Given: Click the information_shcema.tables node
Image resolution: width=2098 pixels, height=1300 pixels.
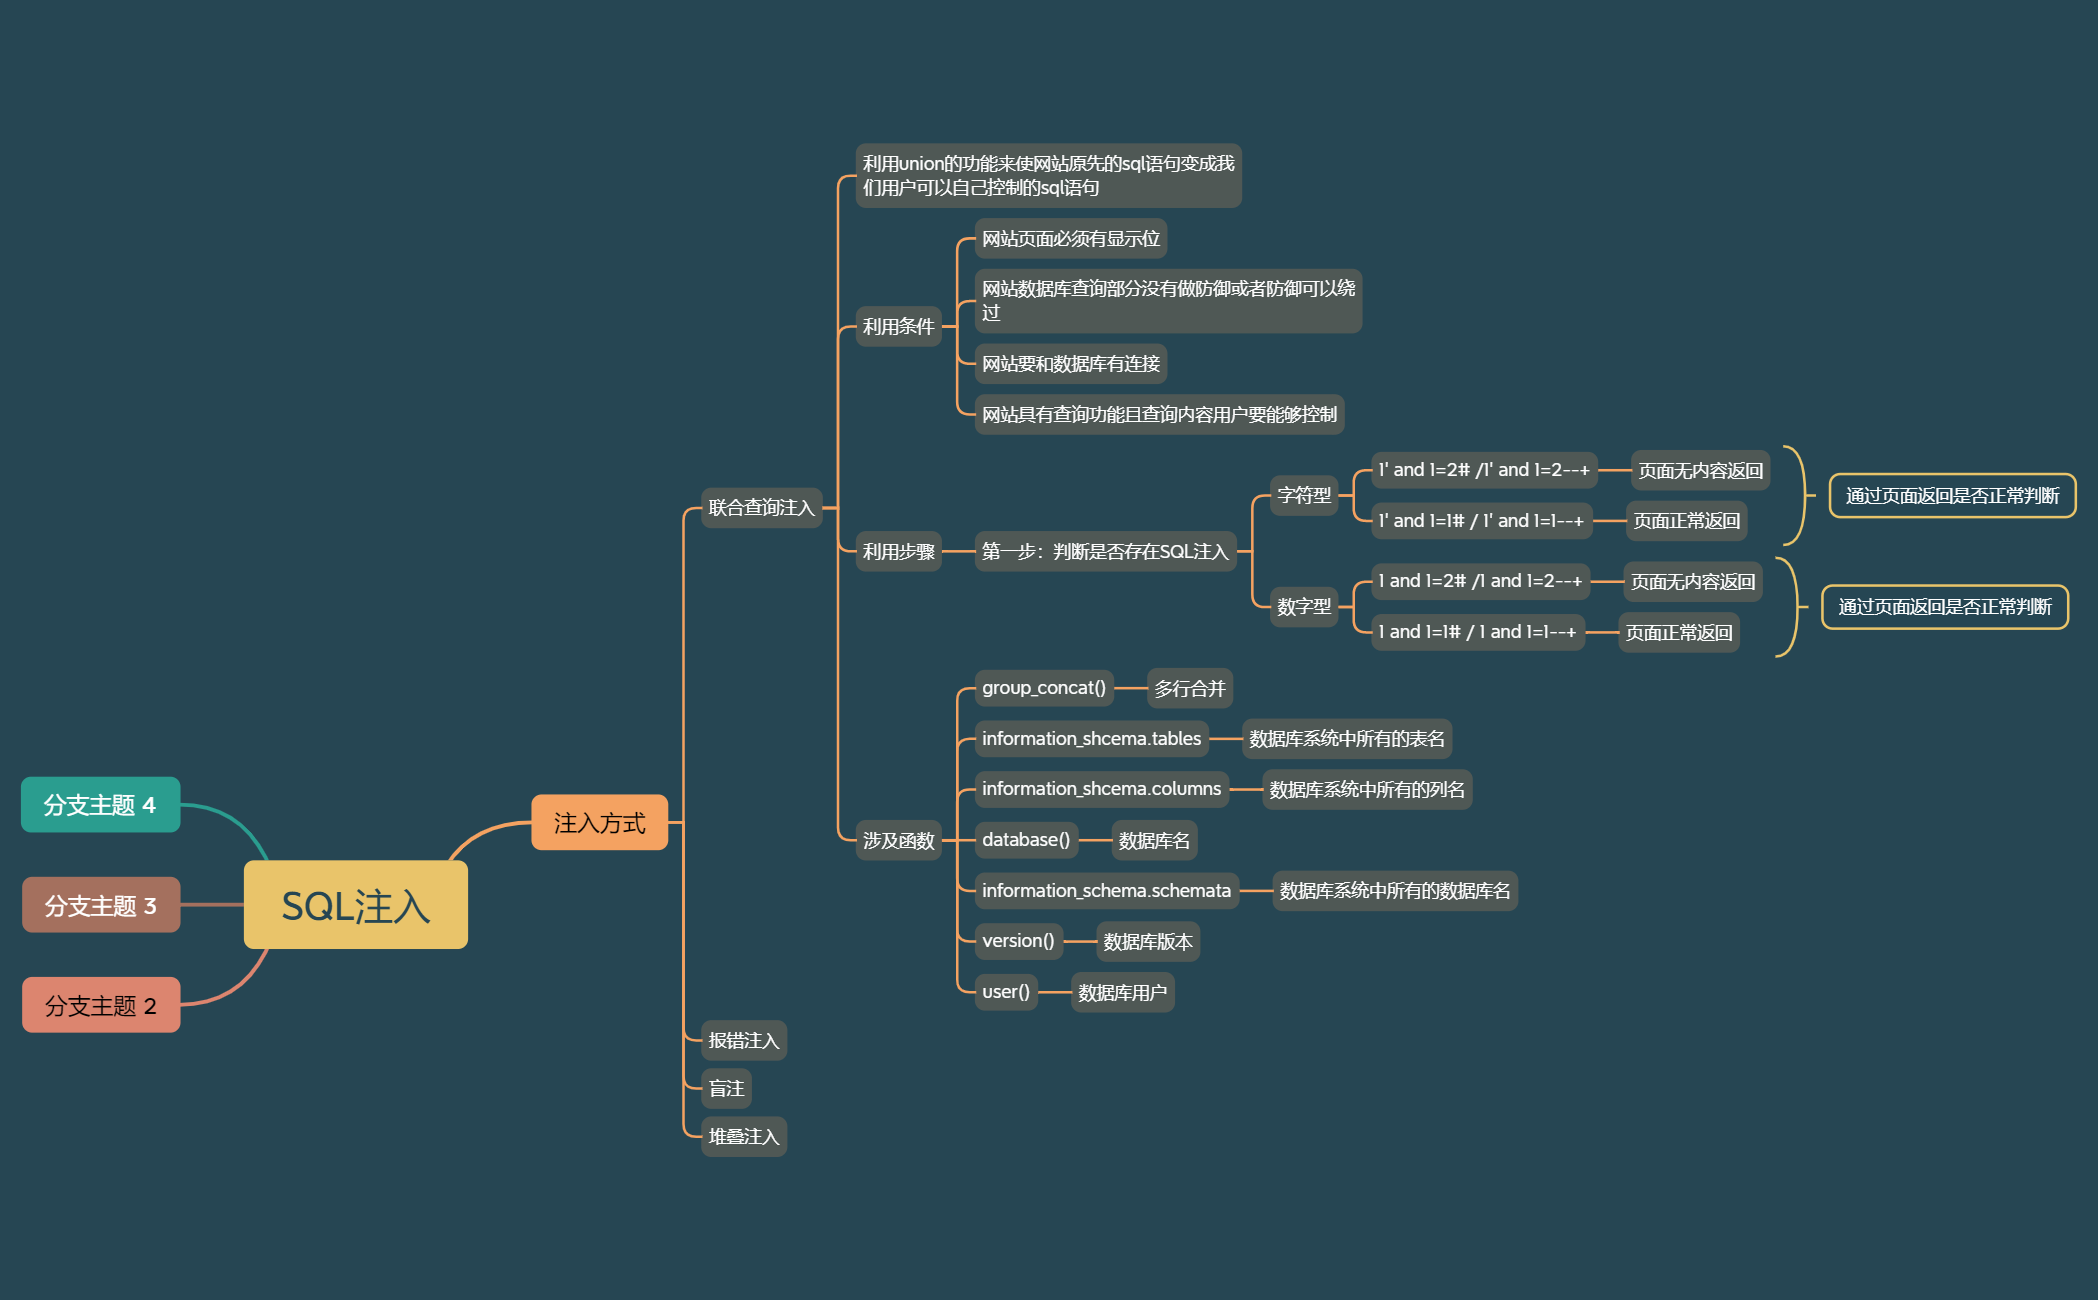Looking at the screenshot, I should 1091,739.
